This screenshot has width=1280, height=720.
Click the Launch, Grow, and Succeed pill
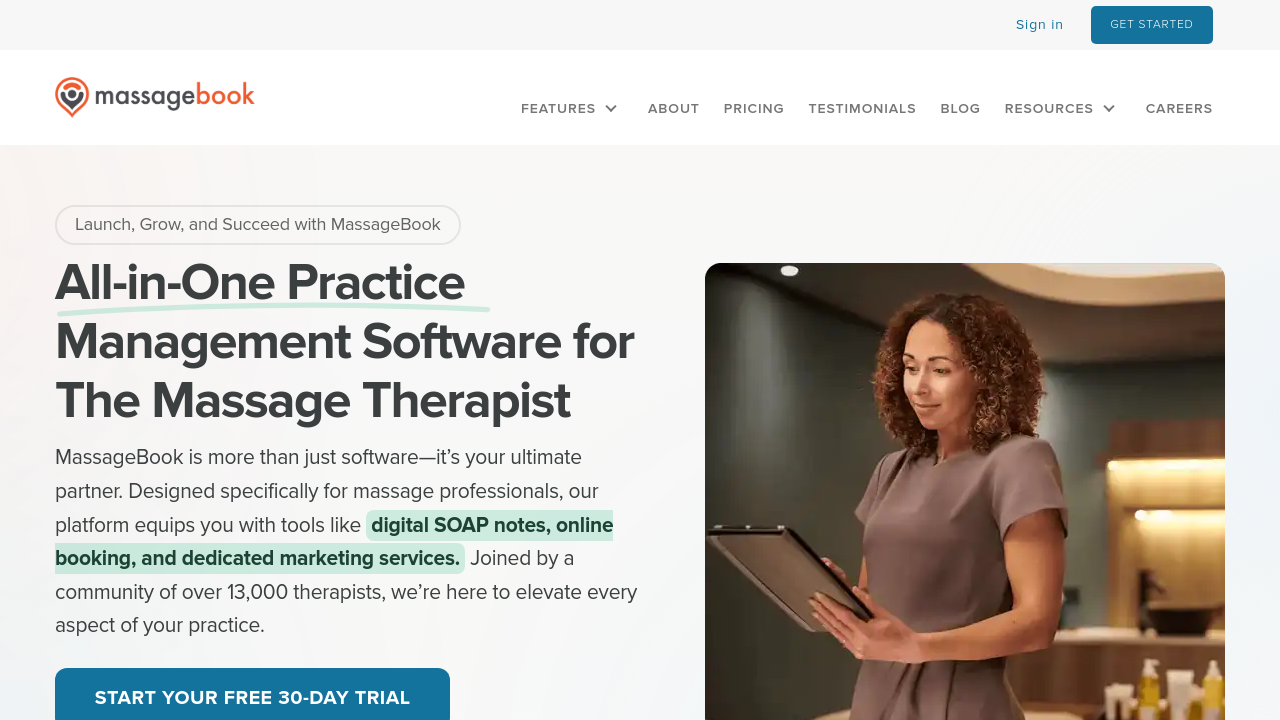click(x=258, y=225)
